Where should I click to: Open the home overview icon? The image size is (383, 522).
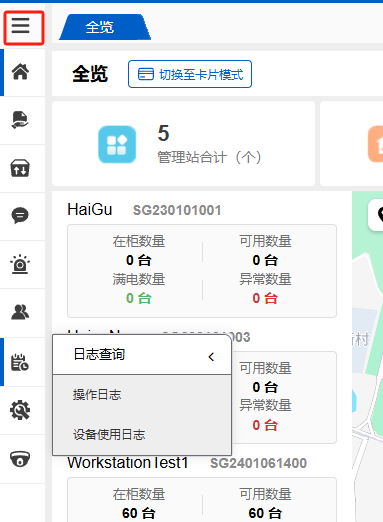point(20,72)
